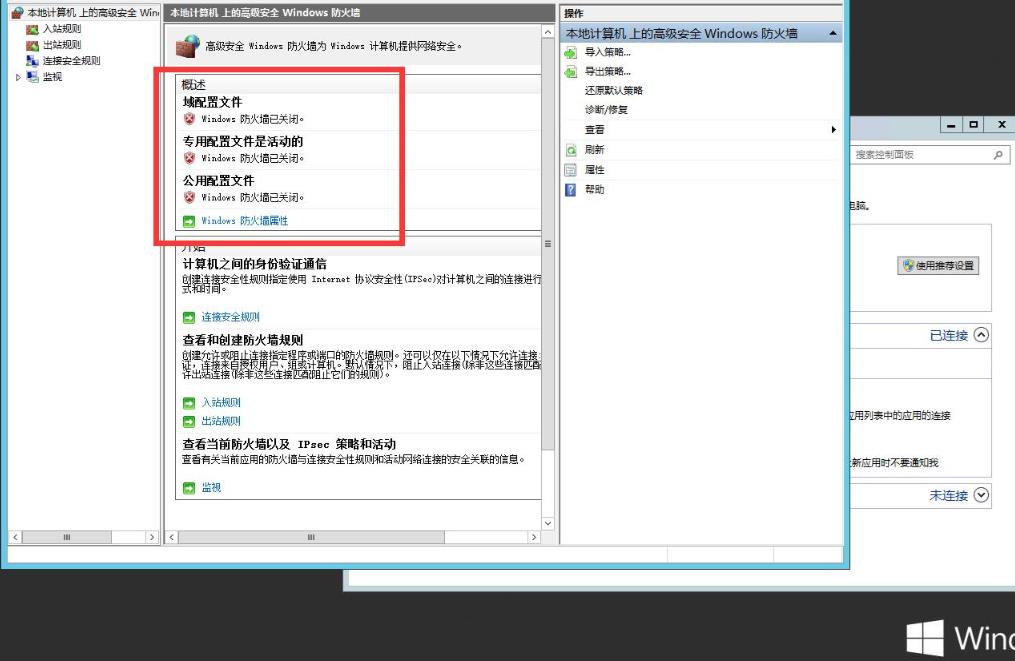Click green arrow beside 入站规则 link
Image resolution: width=1015 pixels, height=661 pixels.
point(189,403)
